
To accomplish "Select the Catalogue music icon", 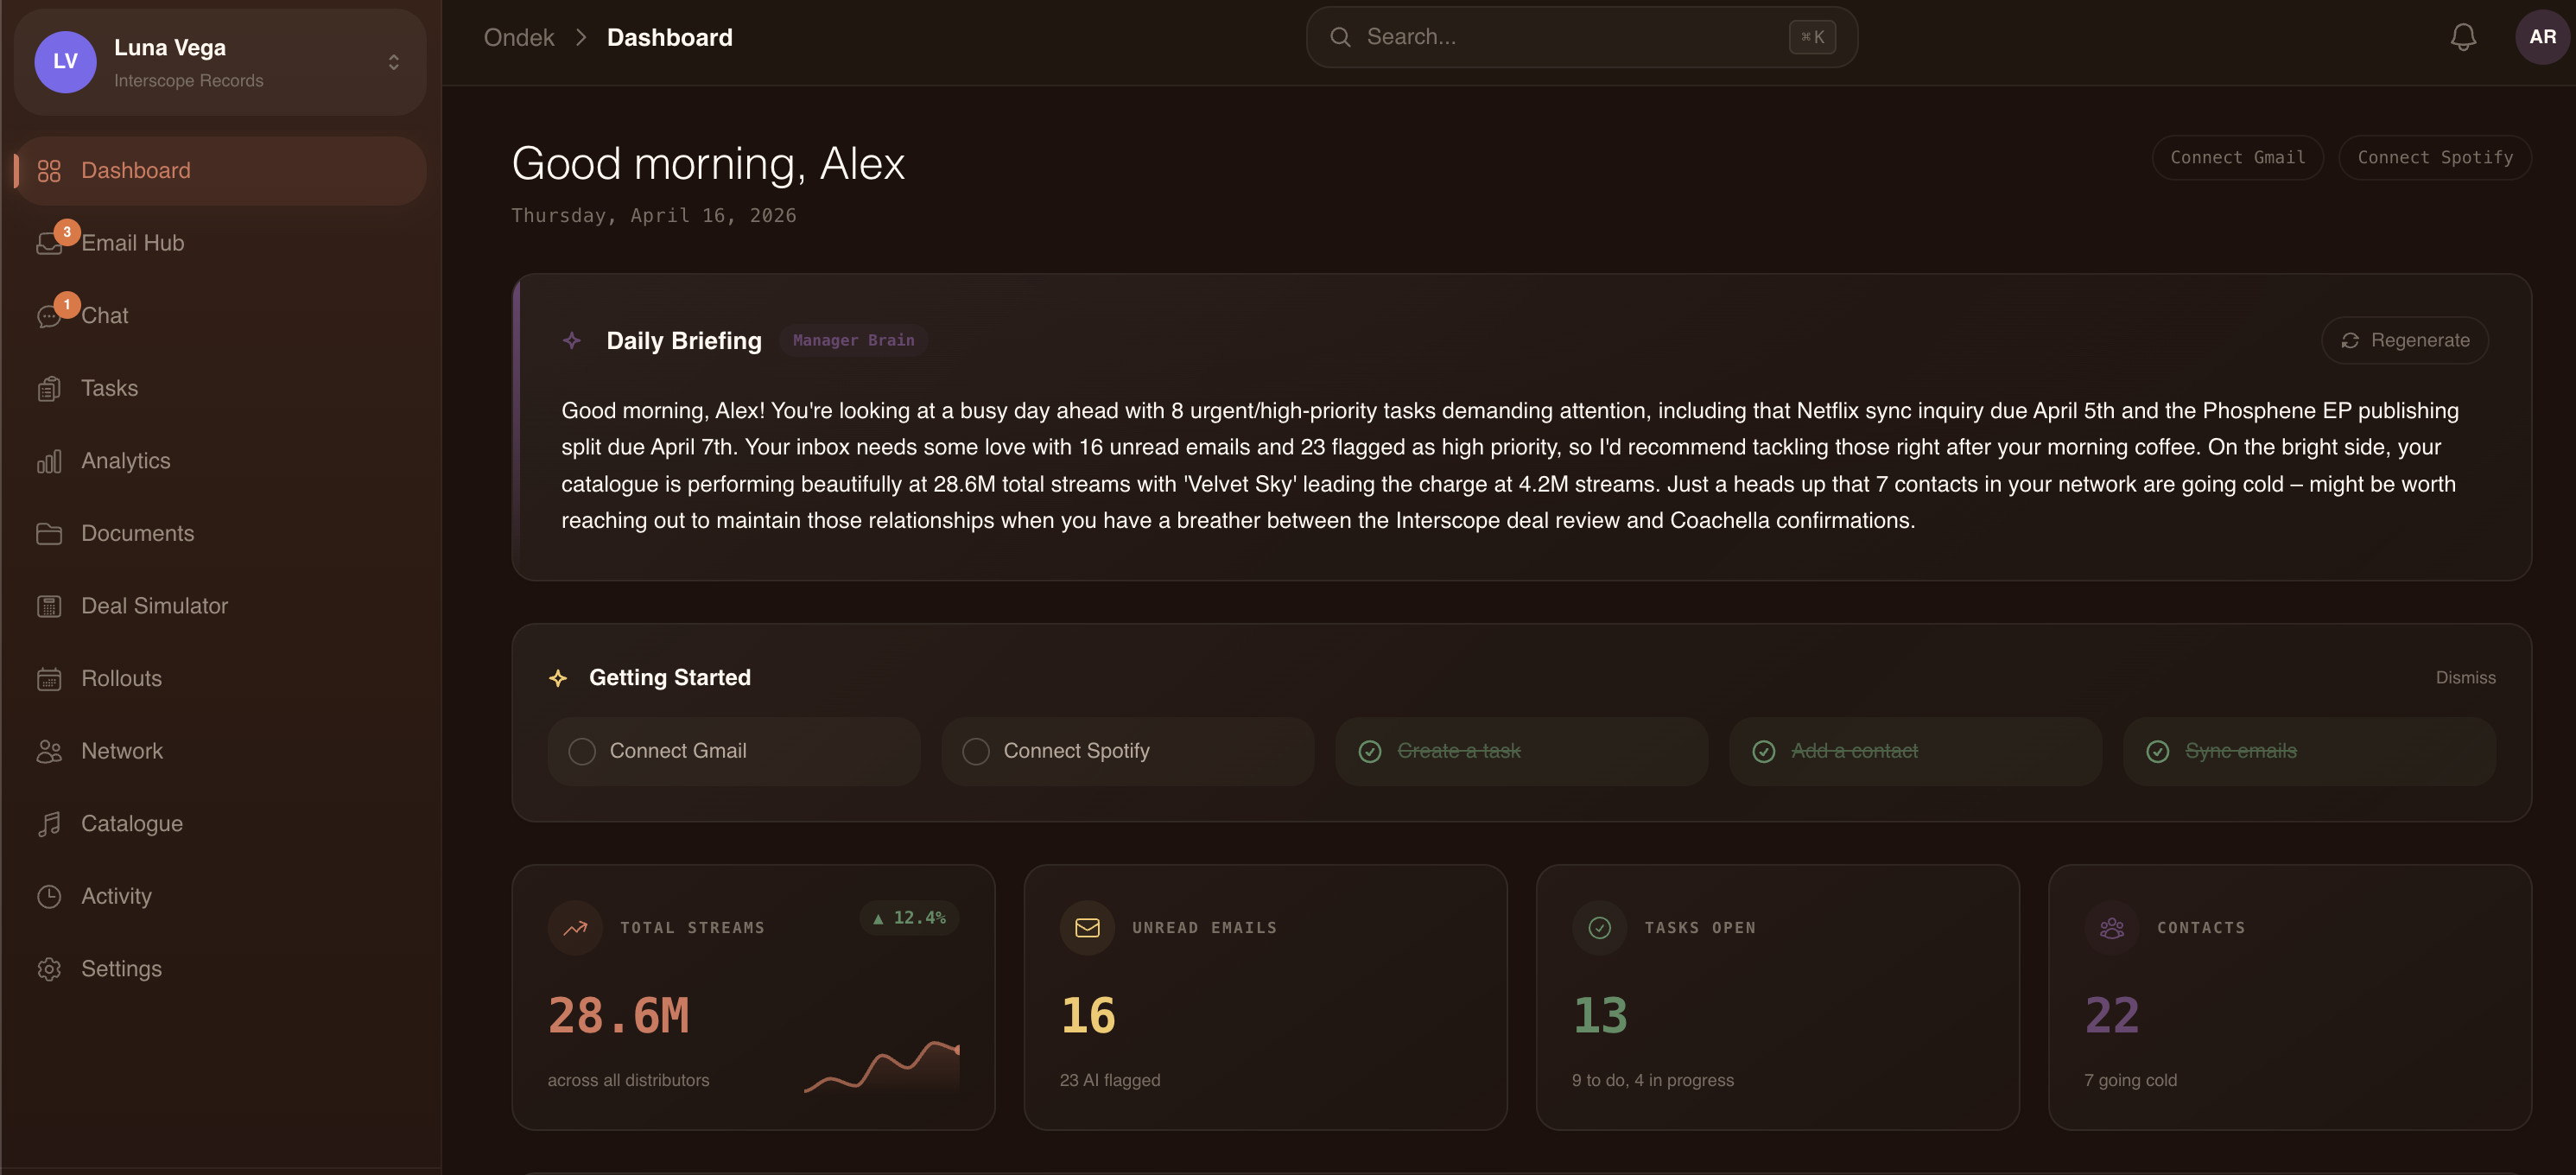I will pyautogui.click(x=50, y=823).
